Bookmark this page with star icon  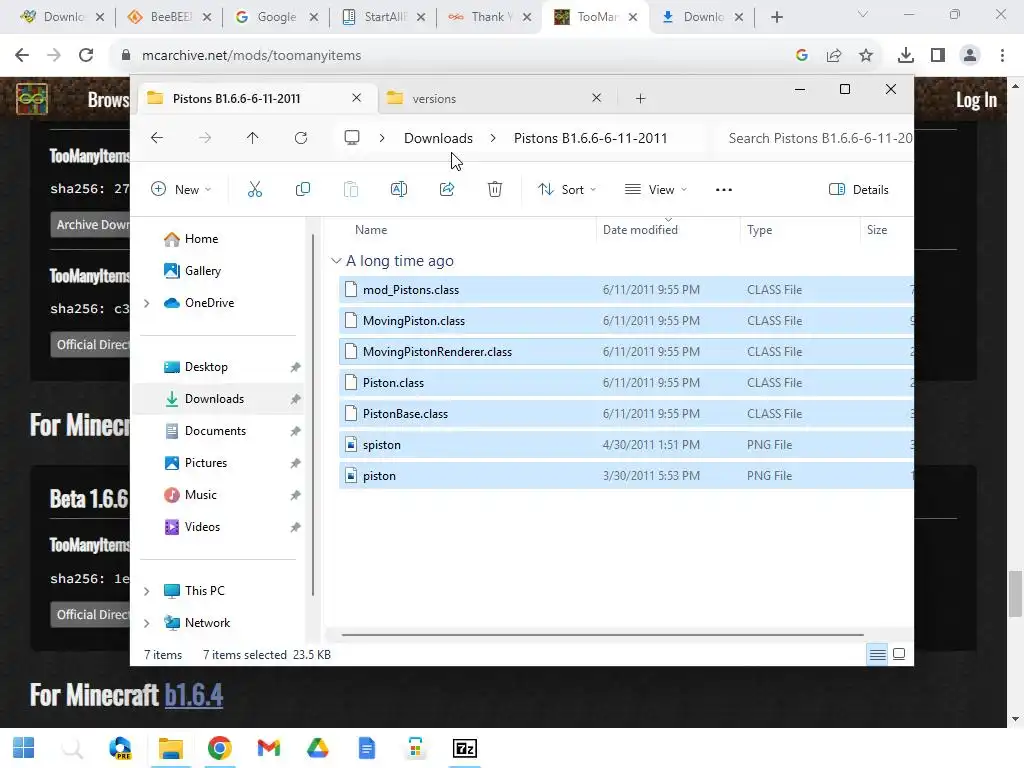click(865, 56)
